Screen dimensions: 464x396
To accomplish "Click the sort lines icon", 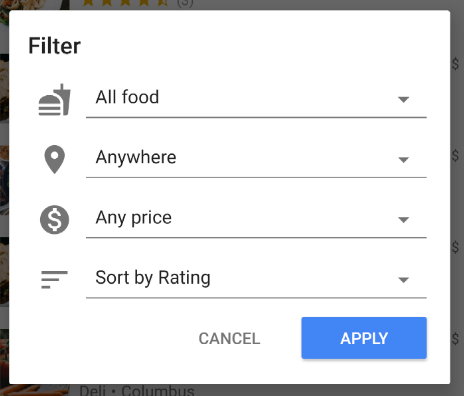I will (x=54, y=279).
